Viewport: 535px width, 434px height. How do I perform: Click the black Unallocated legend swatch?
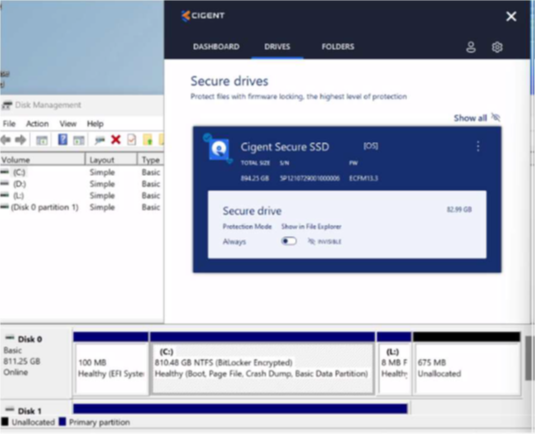click(5, 422)
